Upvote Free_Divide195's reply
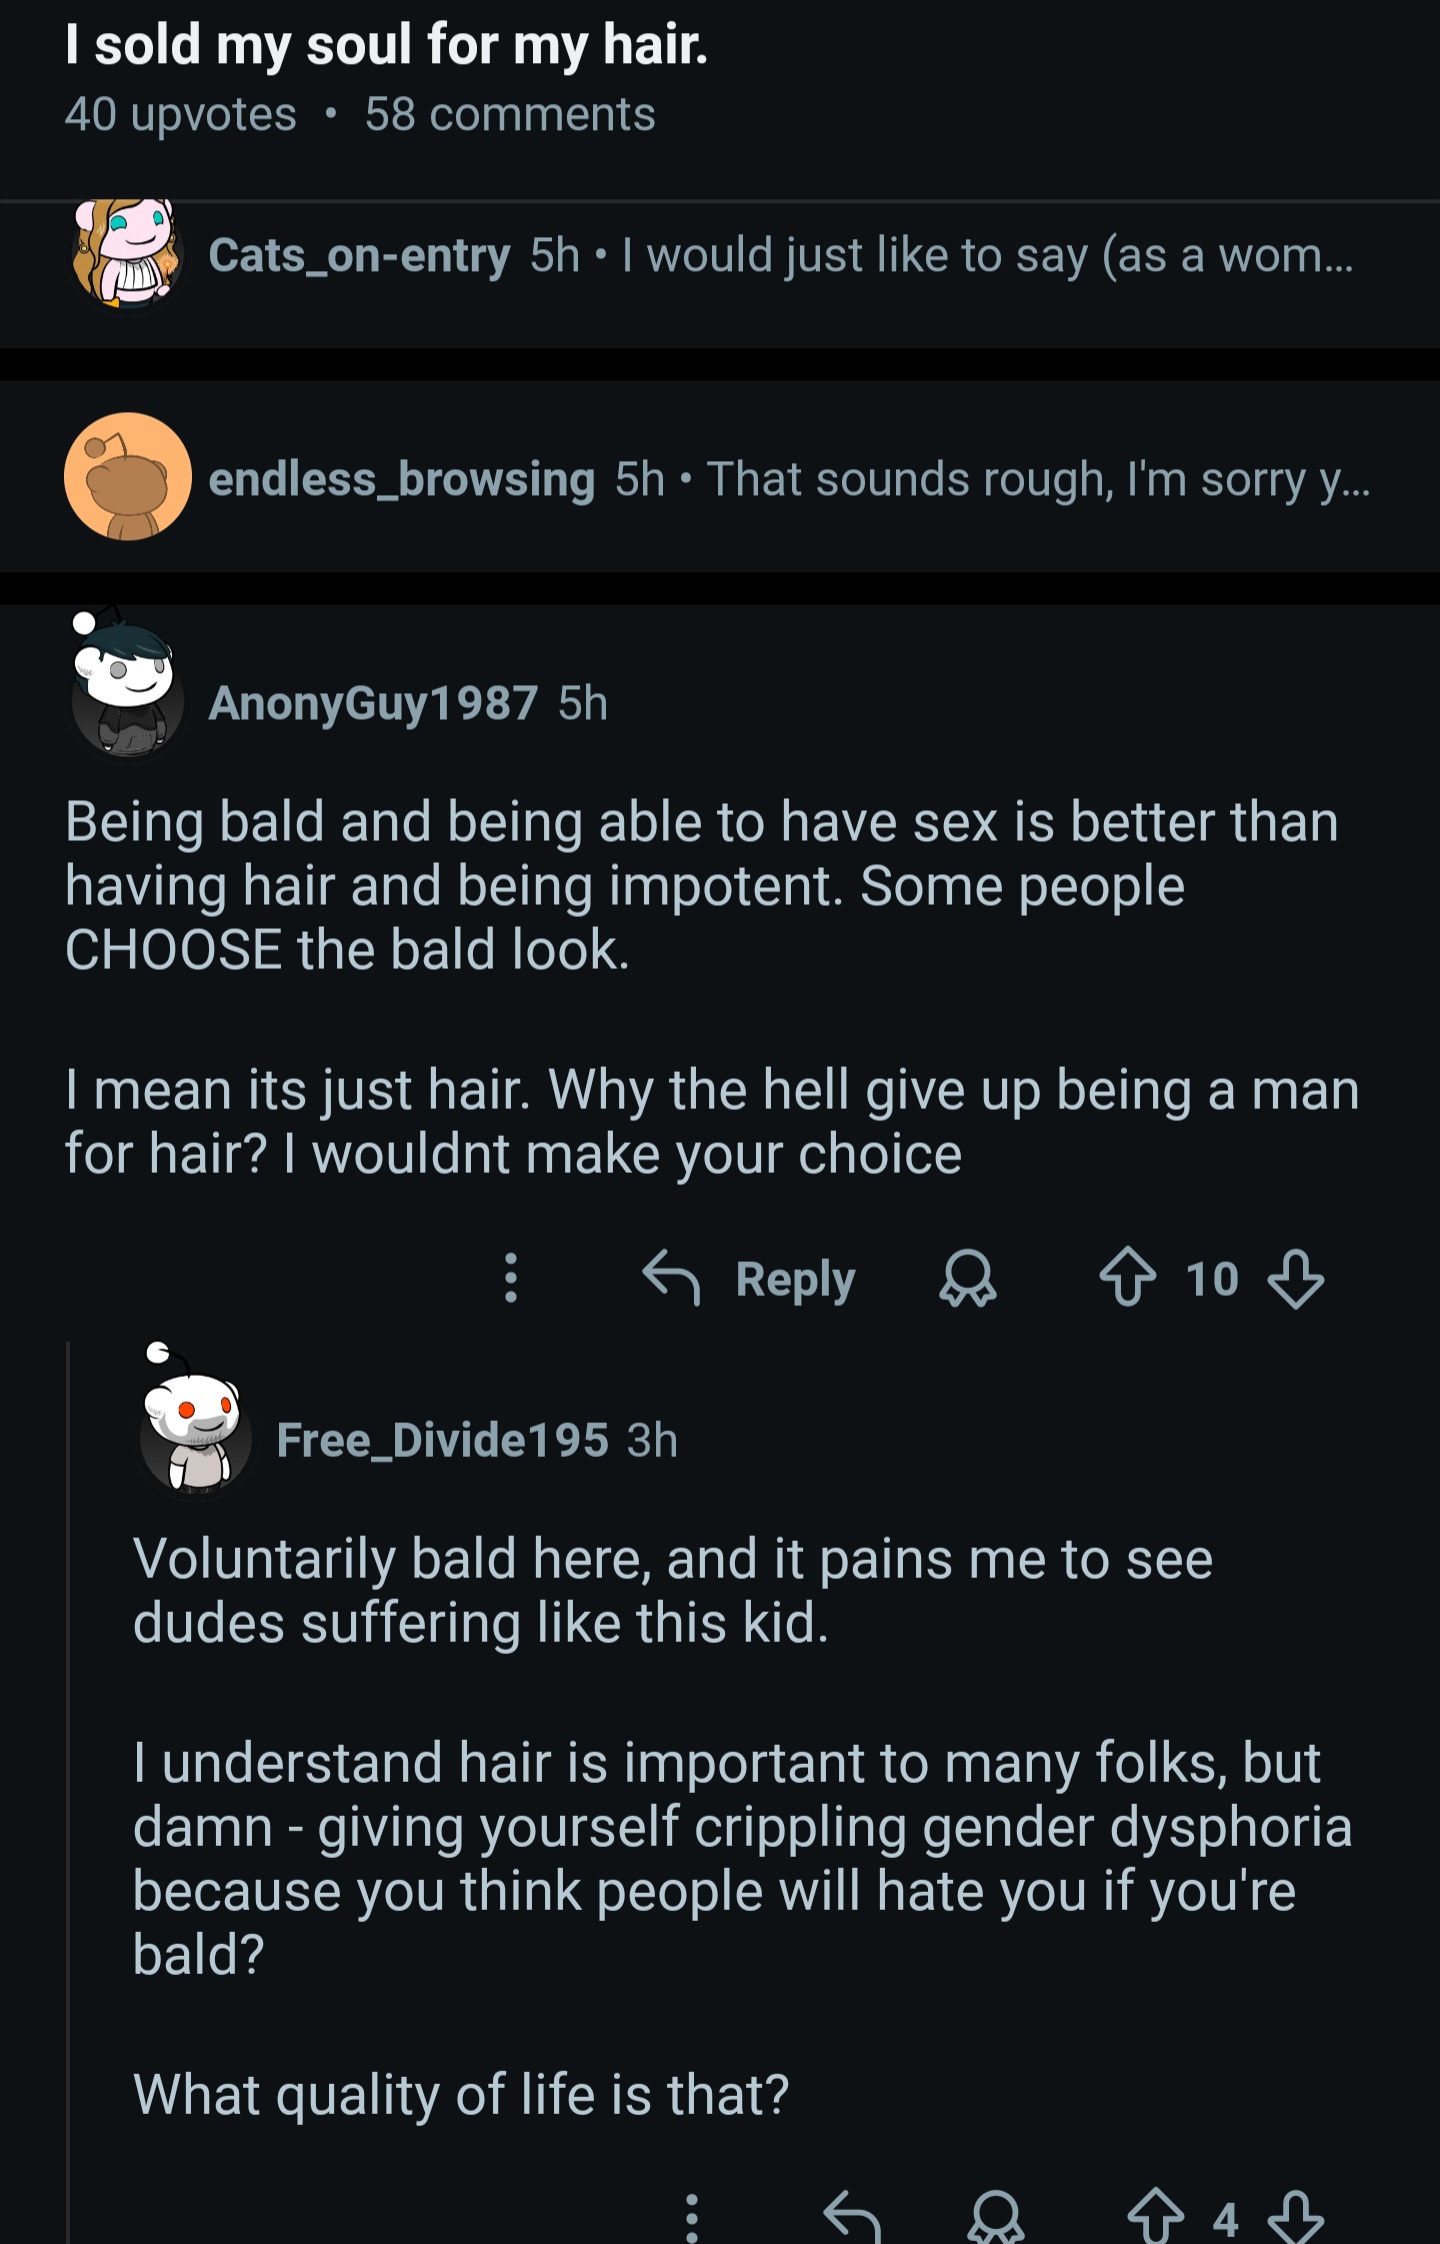The height and width of the screenshot is (2244, 1440). click(1155, 2217)
